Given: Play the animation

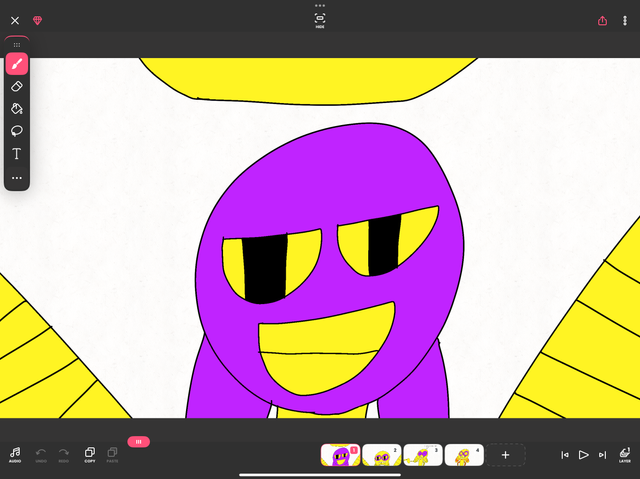Looking at the screenshot, I should pyautogui.click(x=584, y=455).
